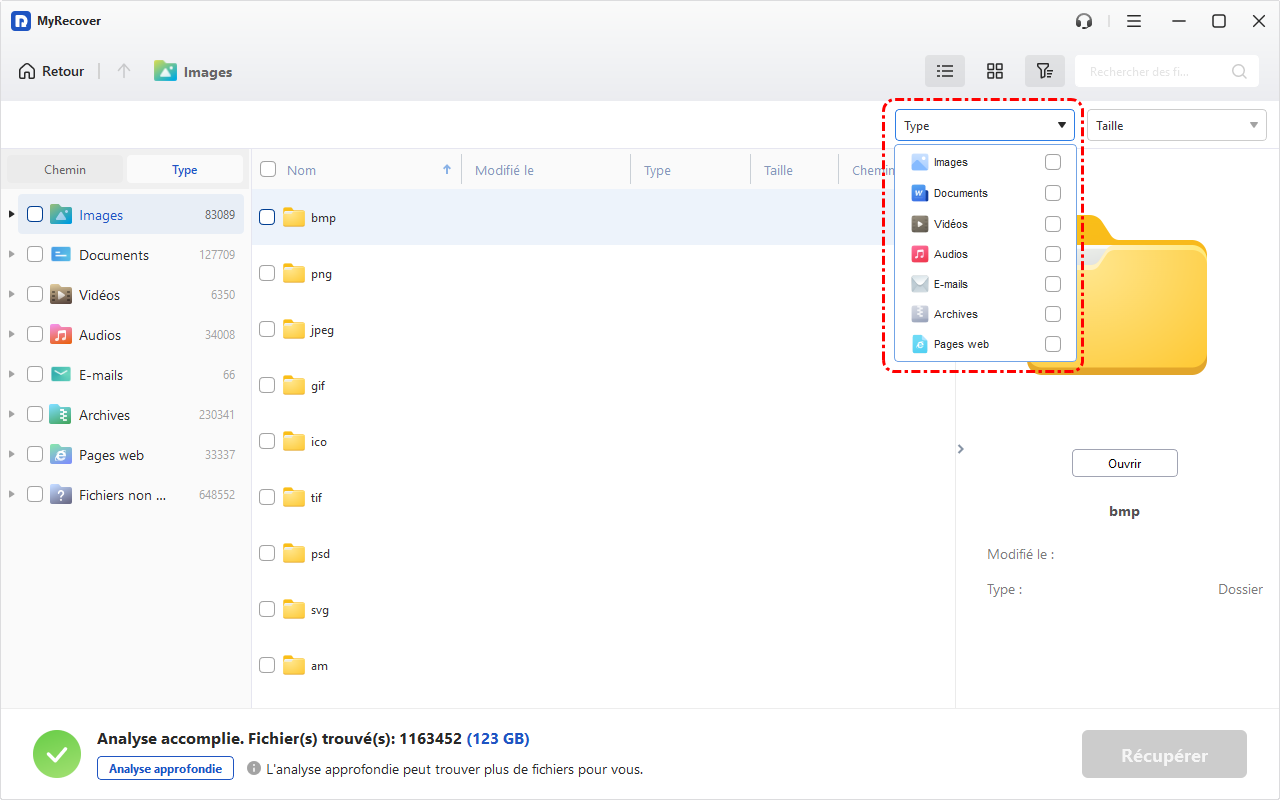Image resolution: width=1280 pixels, height=800 pixels.
Task: Enable the Documents checkbox in the sidebar
Action: pos(35,255)
